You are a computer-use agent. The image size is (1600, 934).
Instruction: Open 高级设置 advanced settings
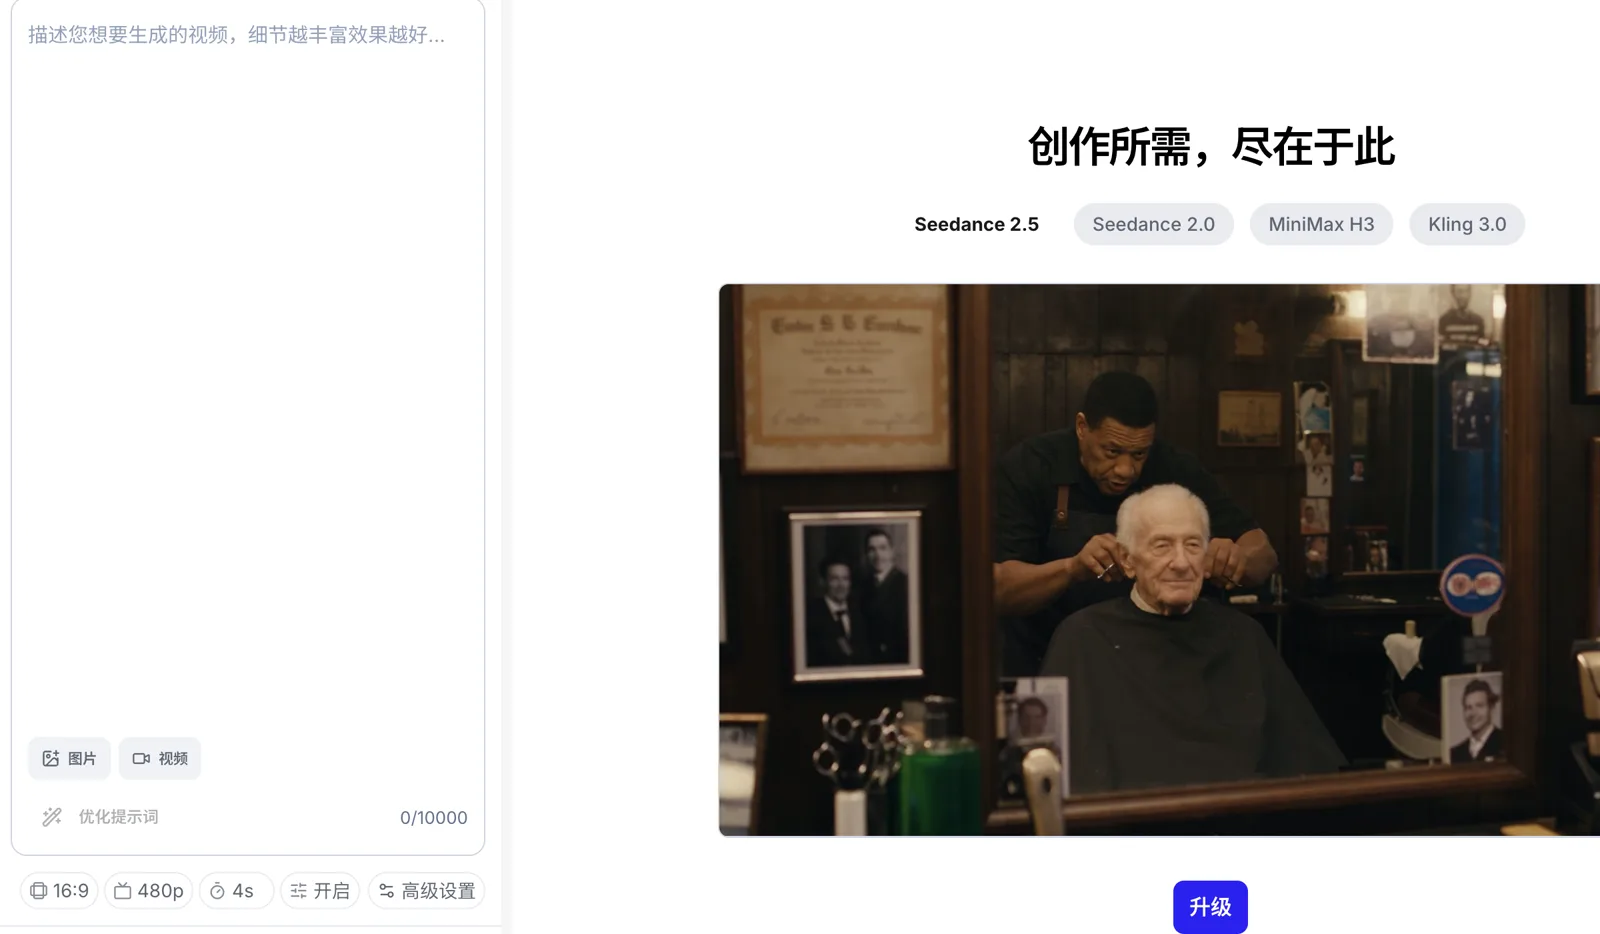pos(427,891)
